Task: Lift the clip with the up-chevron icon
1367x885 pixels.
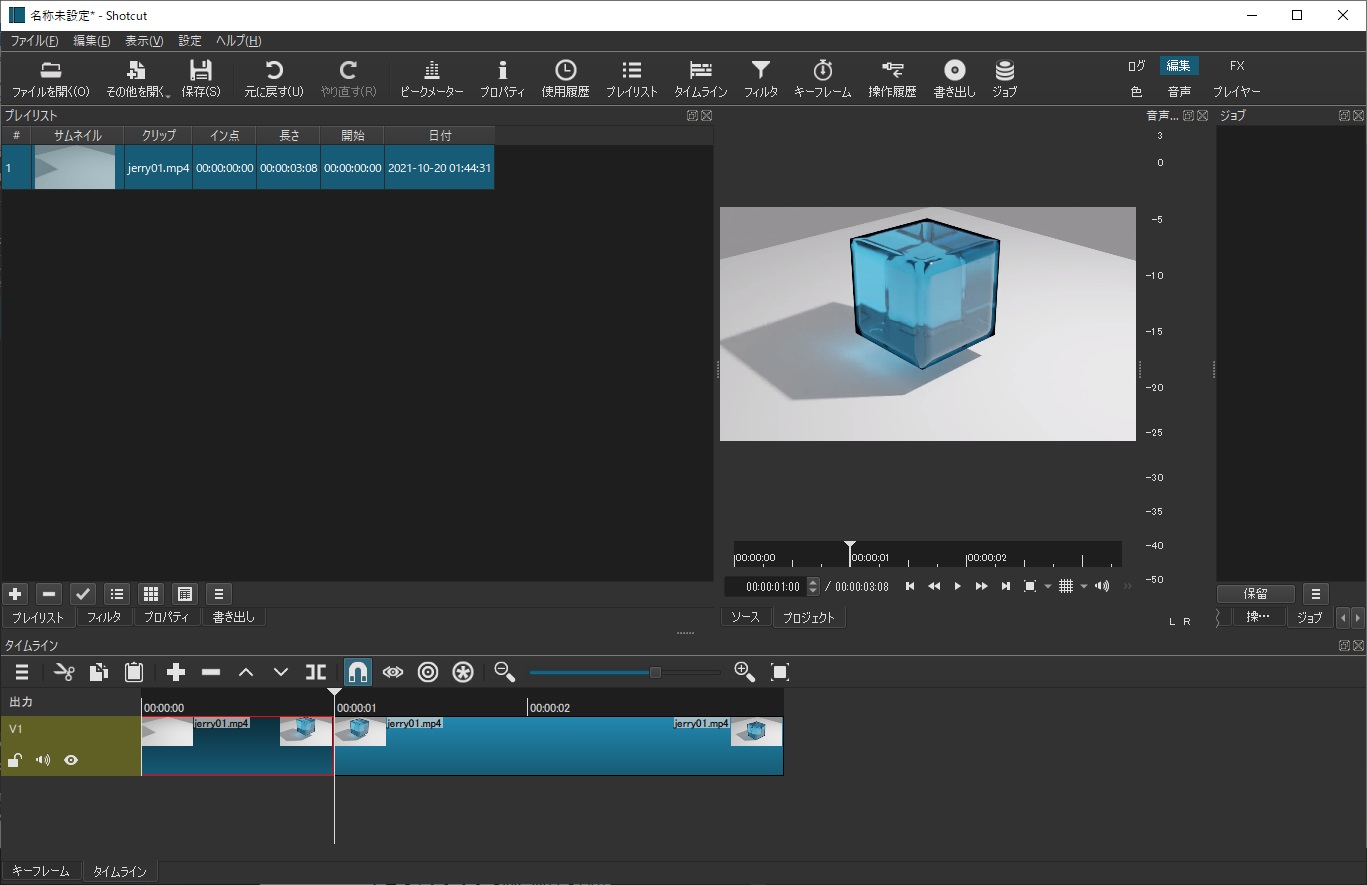Action: click(x=246, y=672)
